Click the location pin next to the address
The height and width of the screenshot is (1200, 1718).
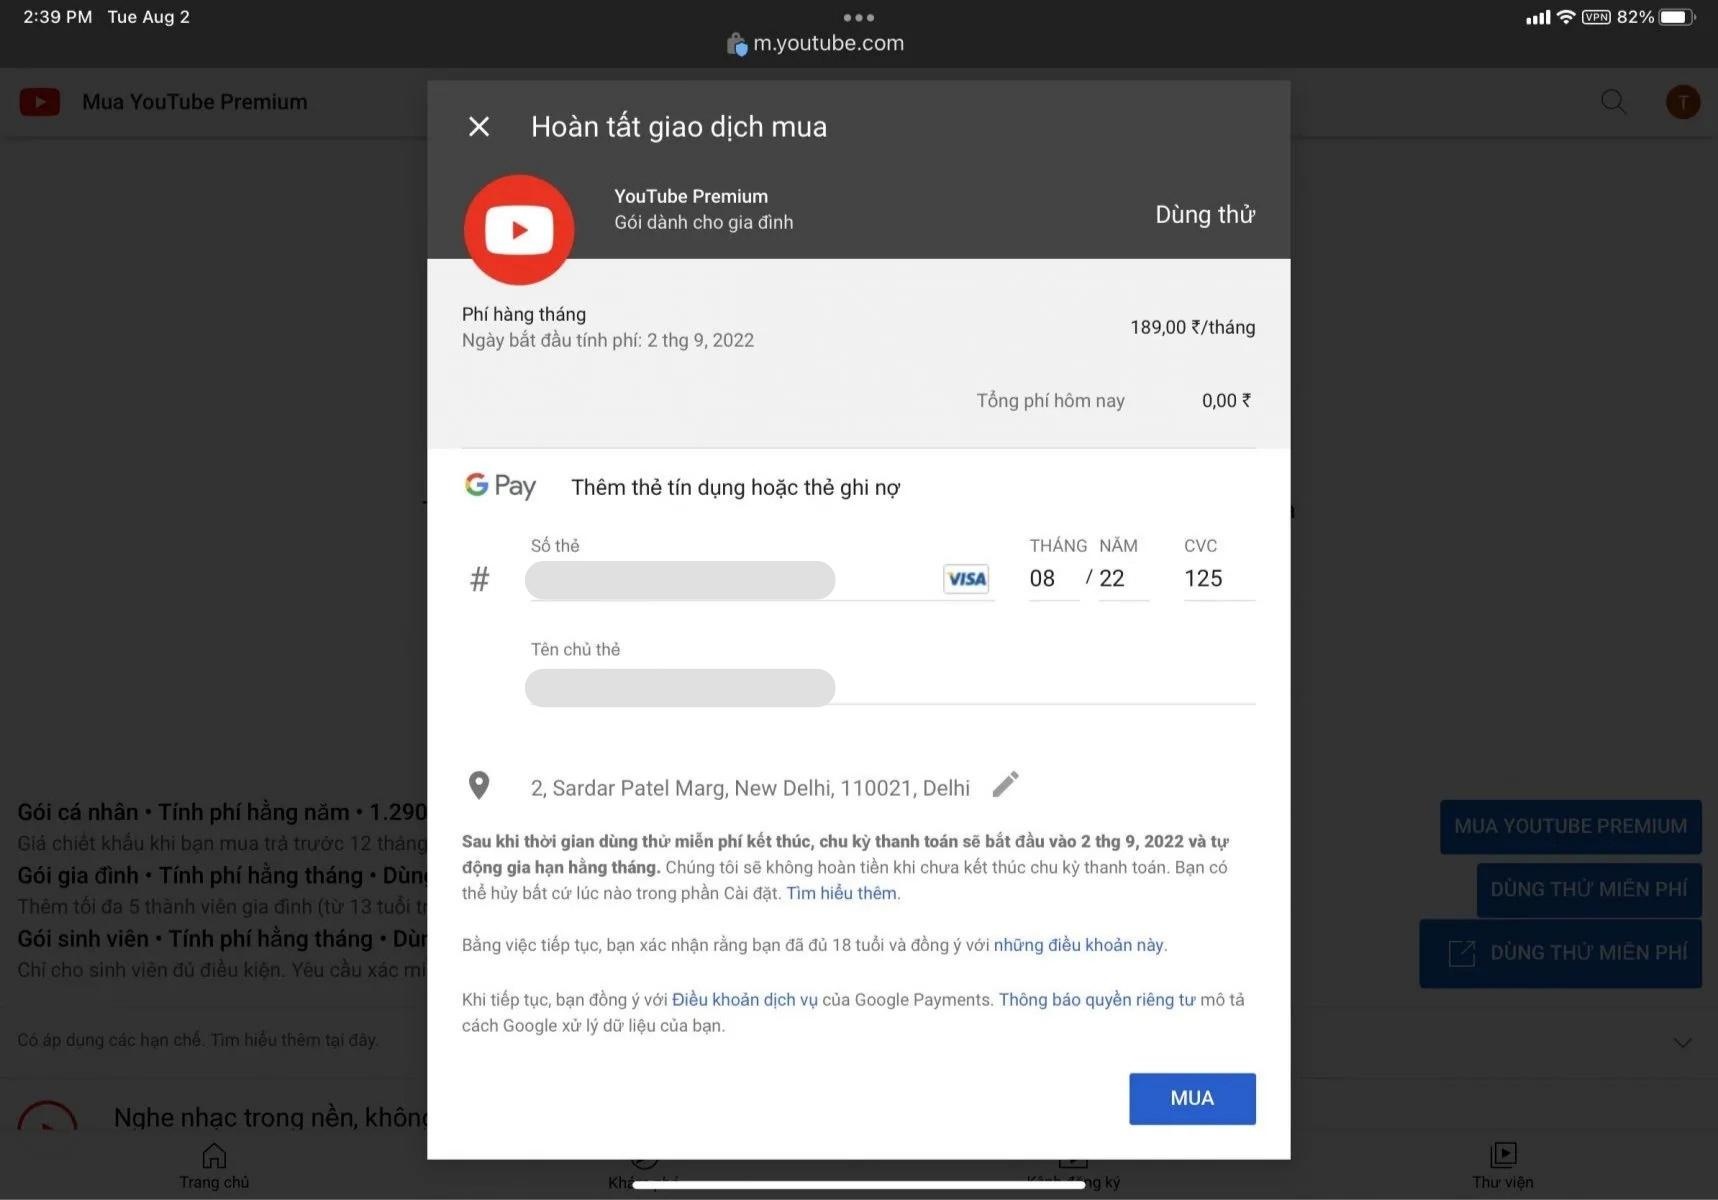479,786
